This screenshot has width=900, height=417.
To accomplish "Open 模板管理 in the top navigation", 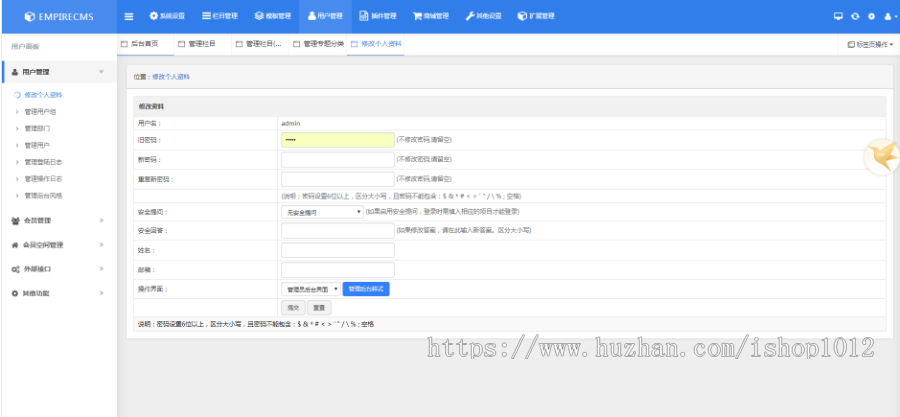I will tap(273, 16).
